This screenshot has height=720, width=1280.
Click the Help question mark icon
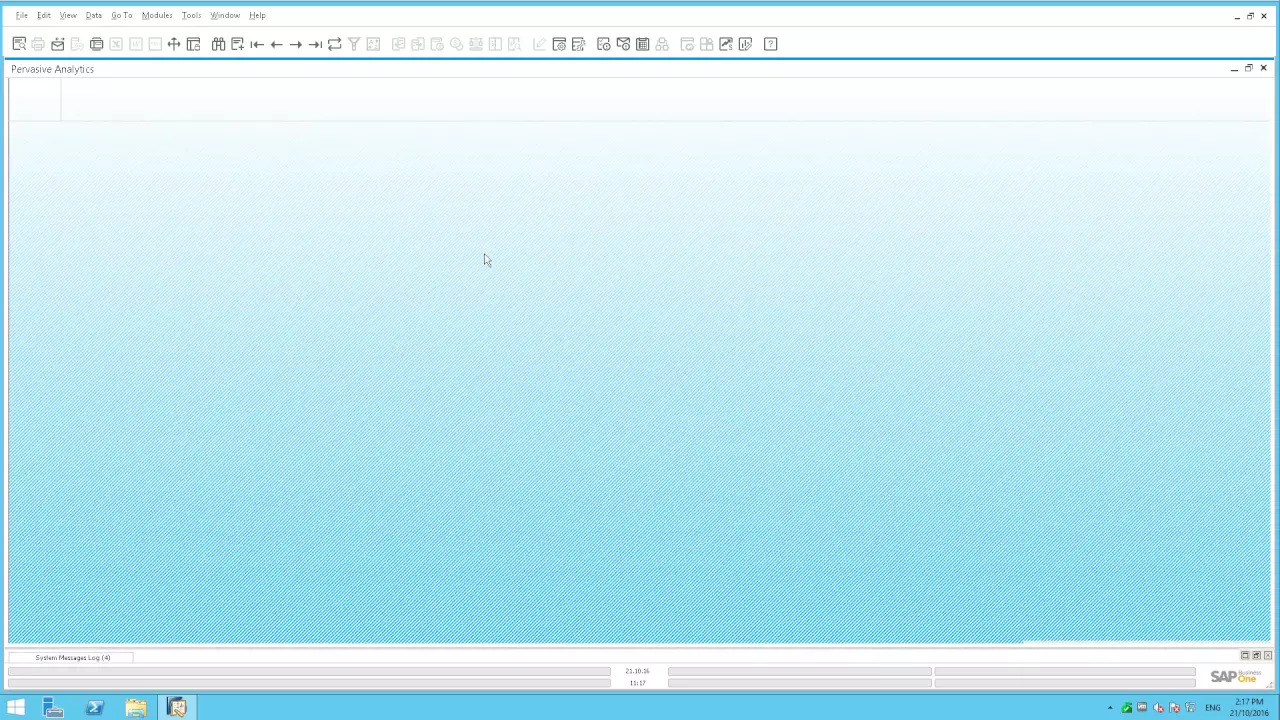(x=770, y=43)
